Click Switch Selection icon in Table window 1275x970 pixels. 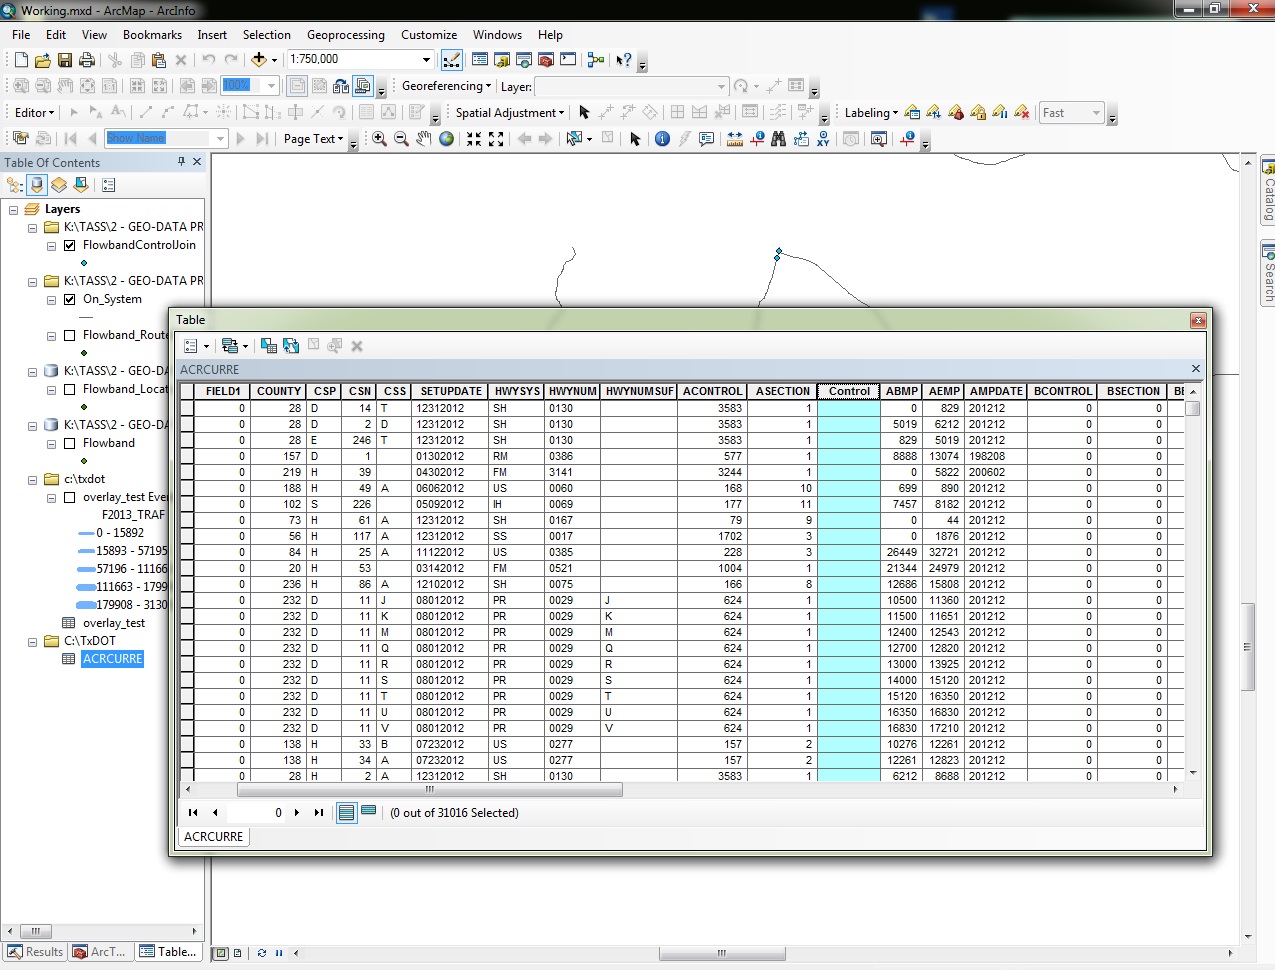click(x=291, y=346)
